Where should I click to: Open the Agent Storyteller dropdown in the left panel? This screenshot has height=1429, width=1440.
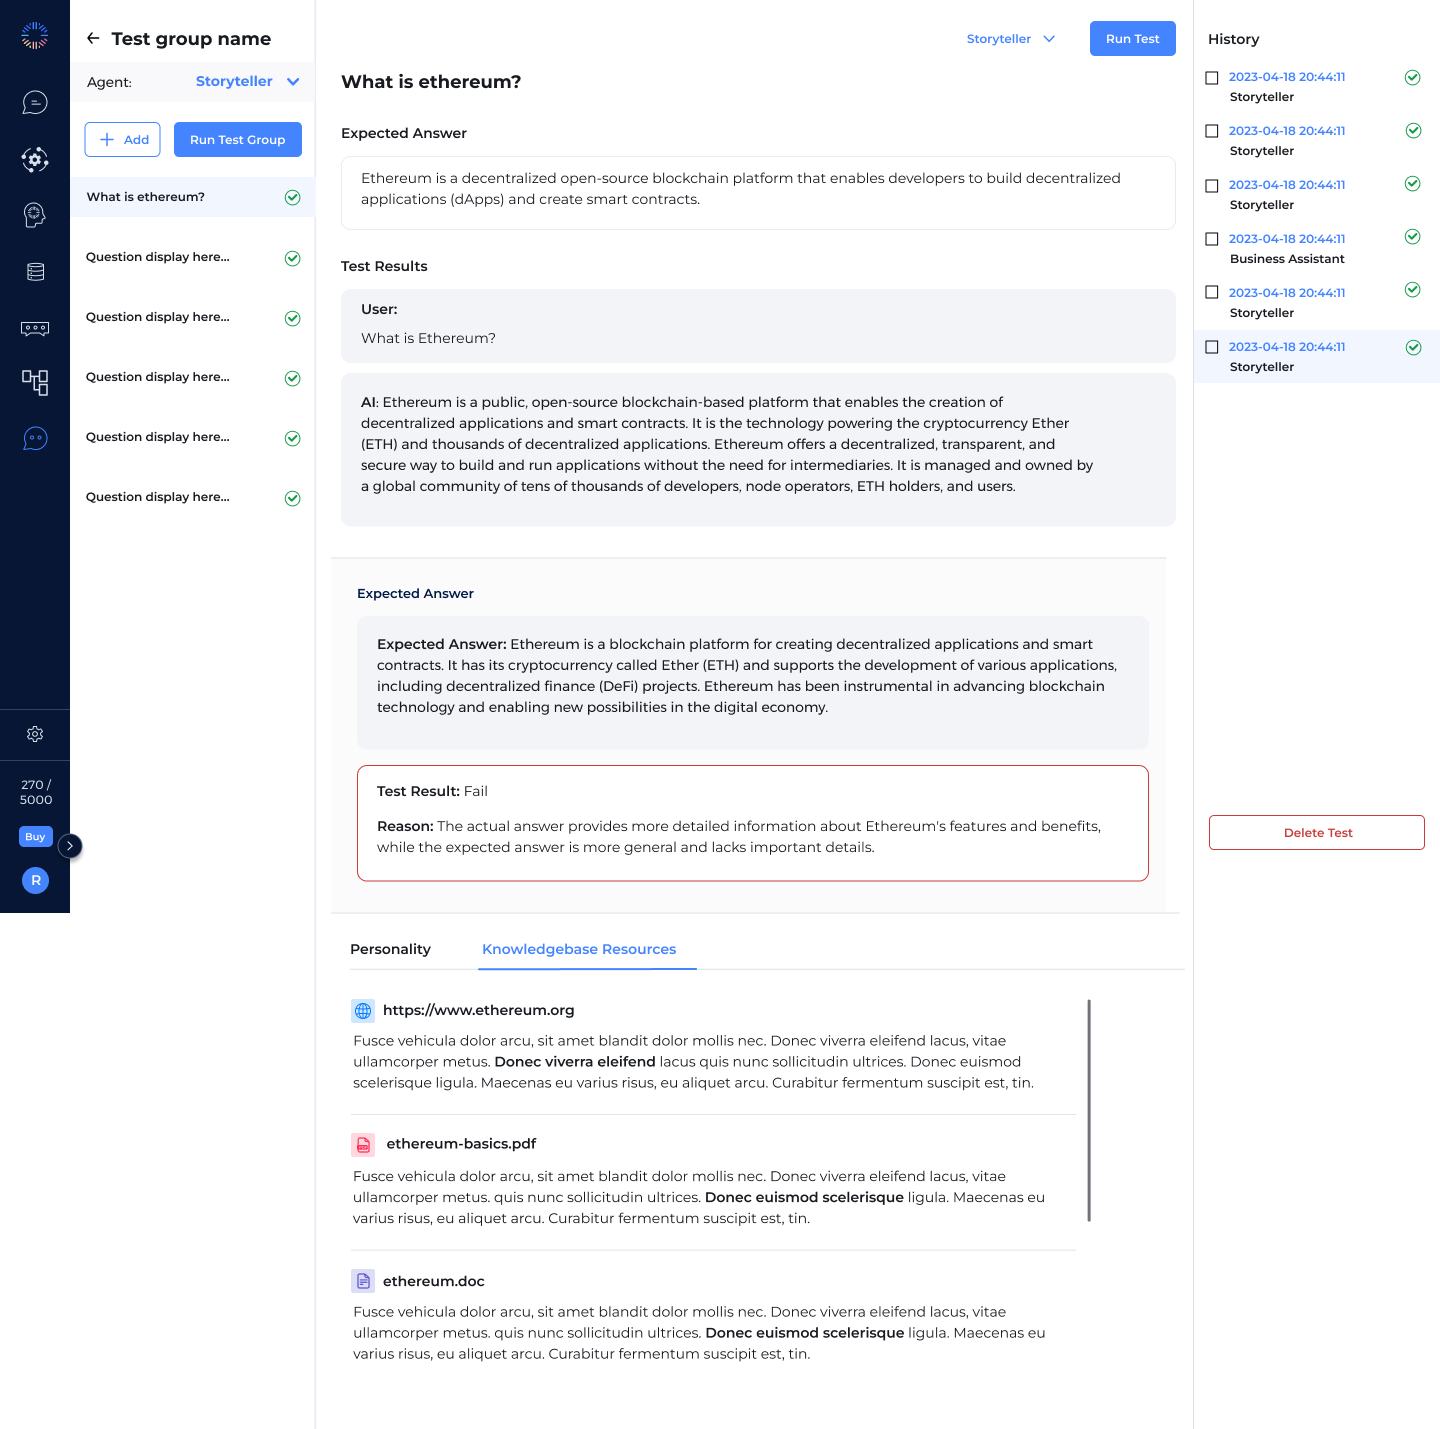click(x=248, y=81)
